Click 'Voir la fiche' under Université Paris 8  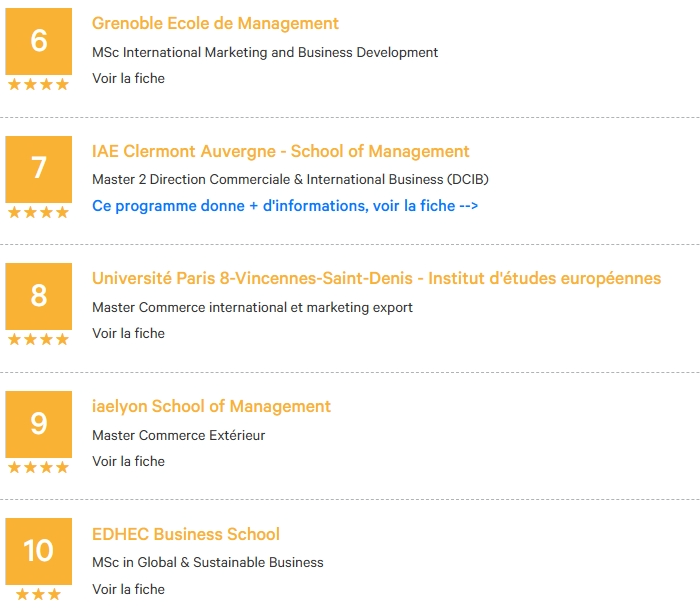point(128,333)
